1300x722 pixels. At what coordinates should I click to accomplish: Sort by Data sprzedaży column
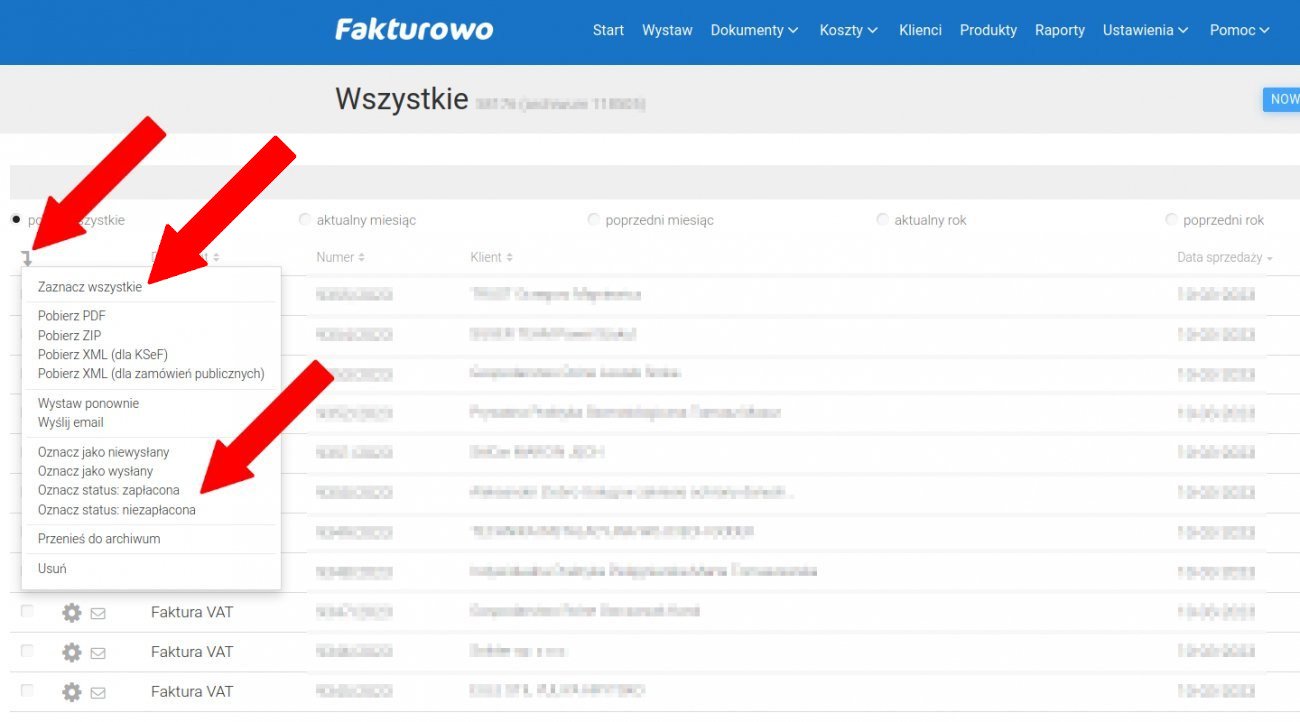click(x=1225, y=257)
